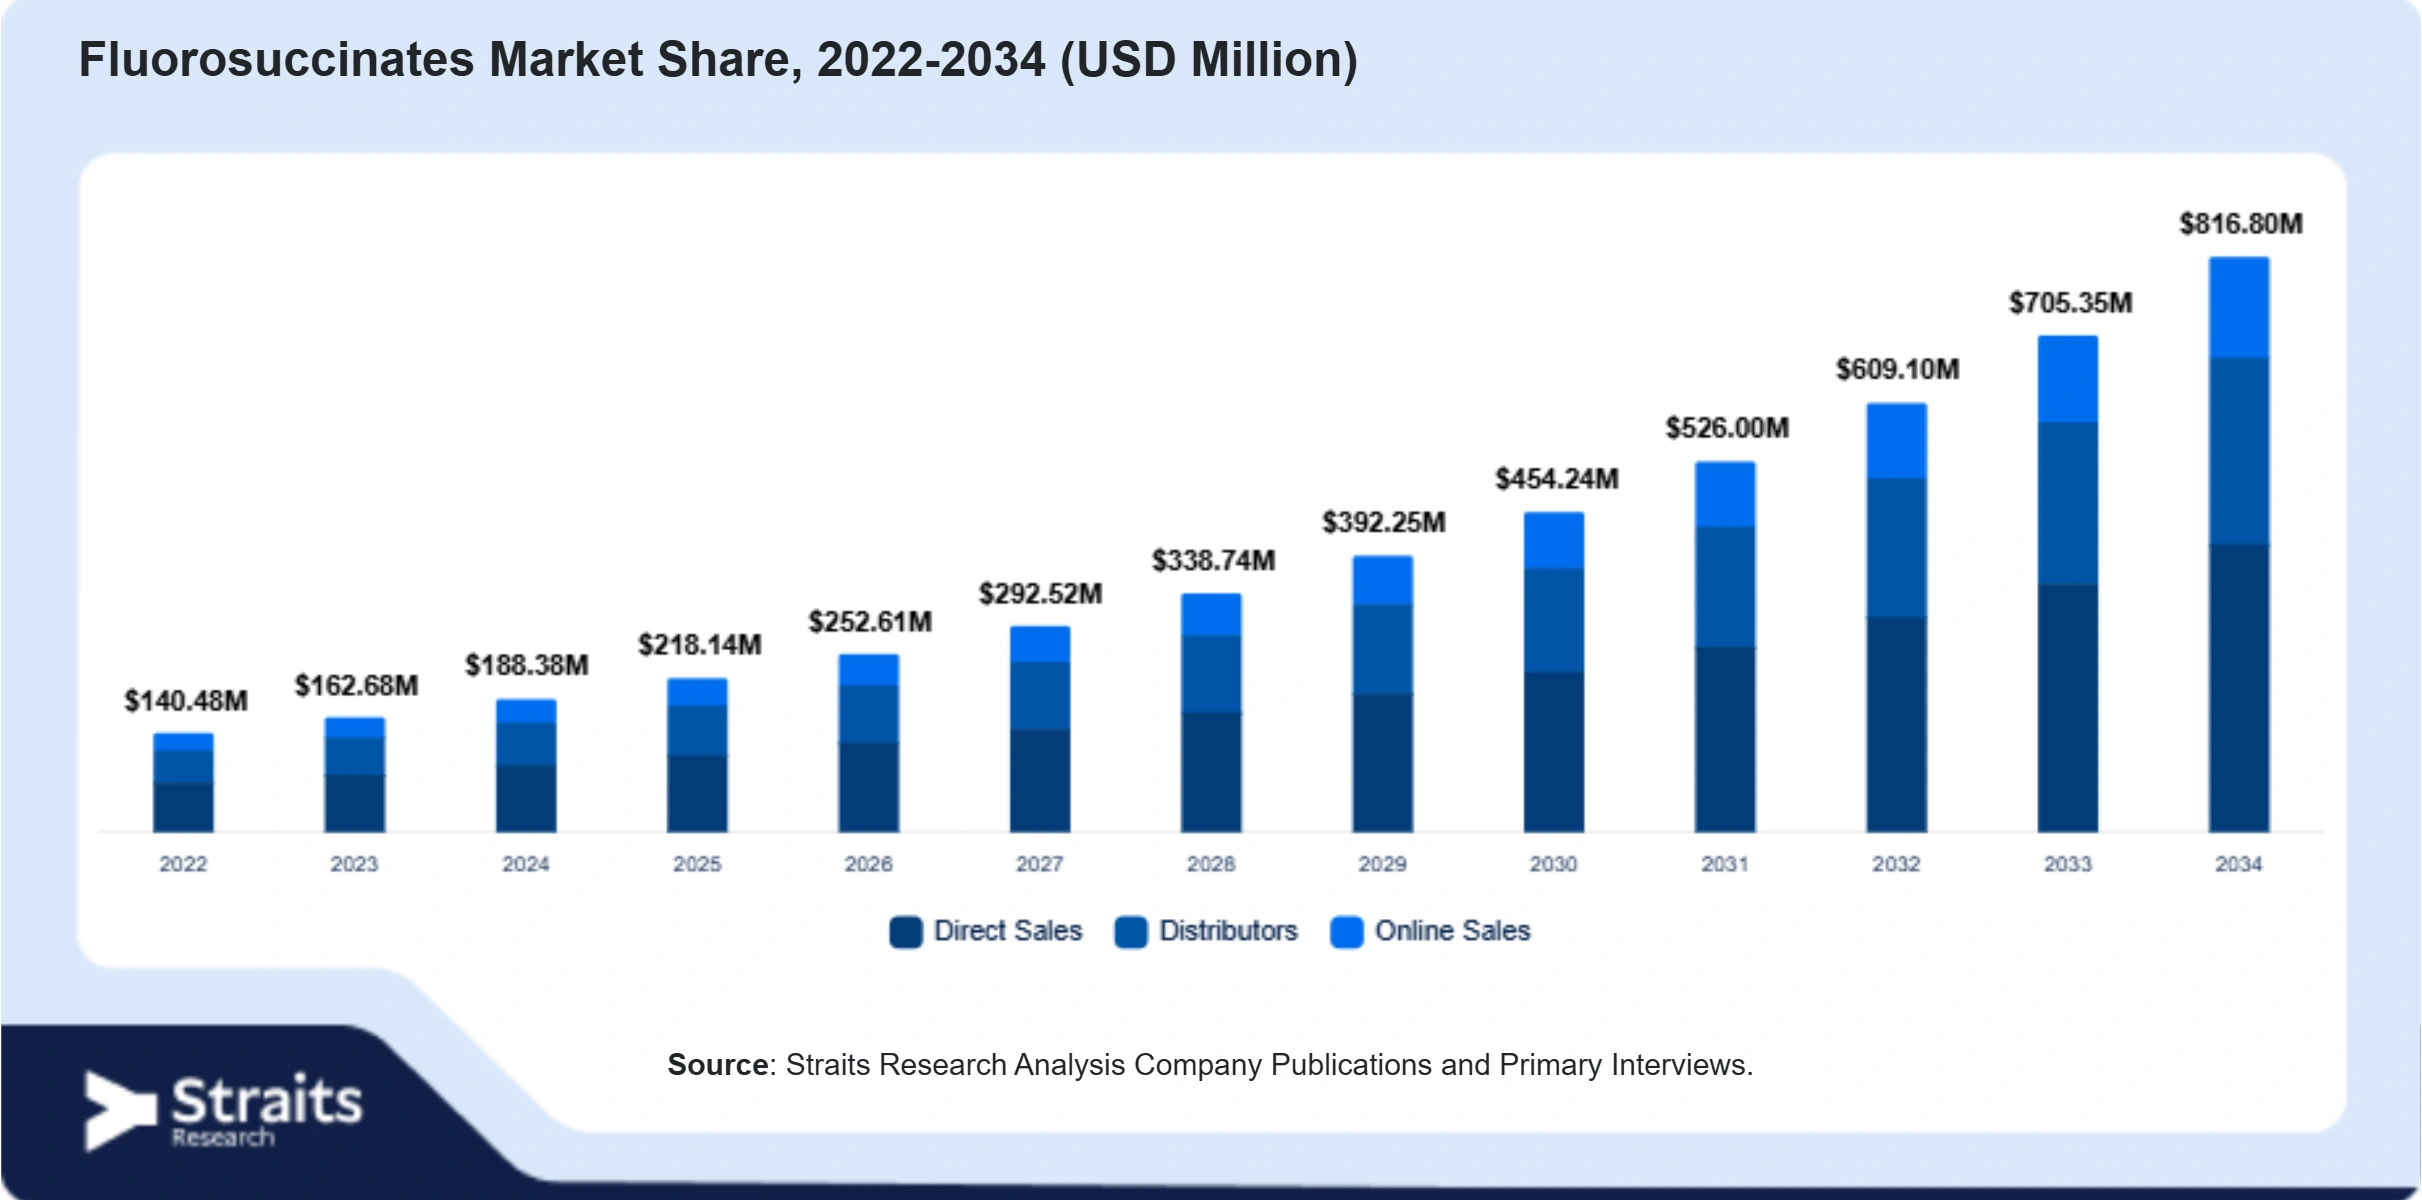Click the Direct Sales segment of 2032 bar
Image resolution: width=2422 pixels, height=1200 pixels.
tap(1897, 725)
